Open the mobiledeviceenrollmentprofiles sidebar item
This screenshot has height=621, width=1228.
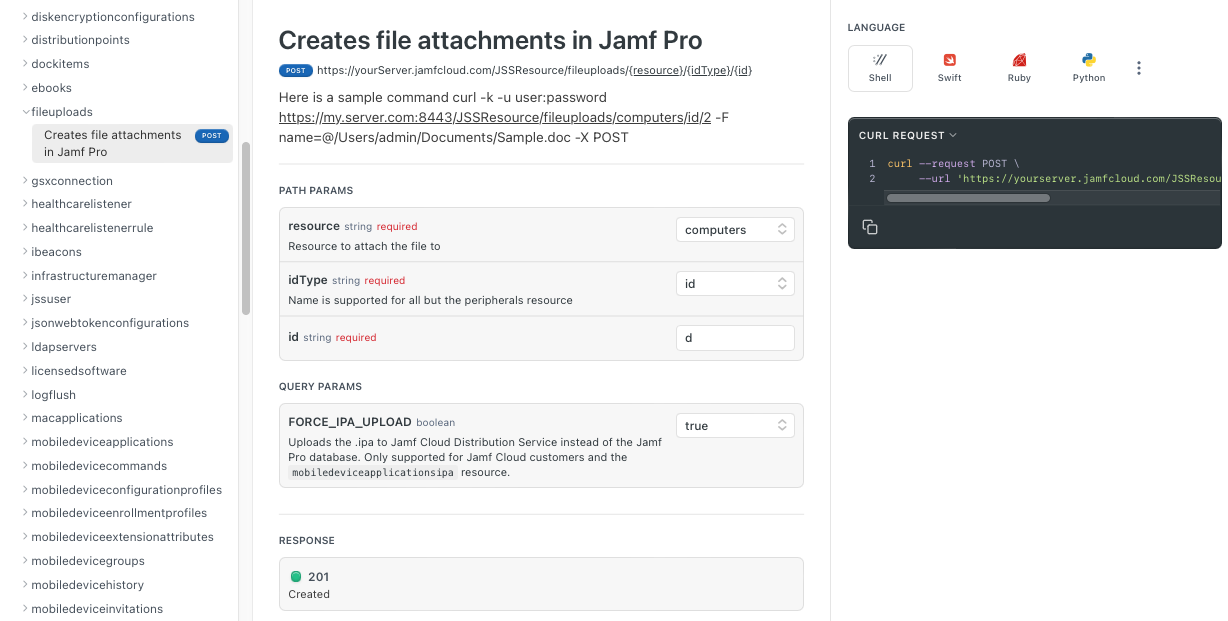(x=119, y=513)
